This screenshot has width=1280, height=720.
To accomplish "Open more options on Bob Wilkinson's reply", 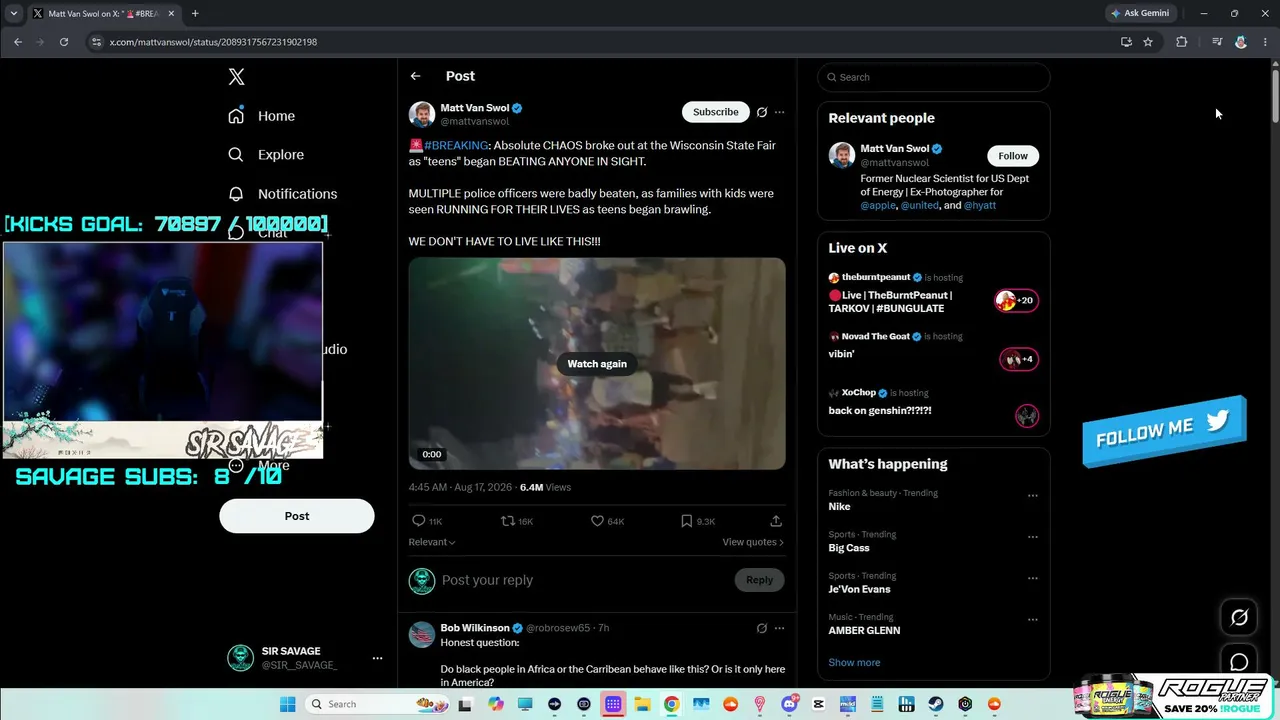I will tap(780, 628).
